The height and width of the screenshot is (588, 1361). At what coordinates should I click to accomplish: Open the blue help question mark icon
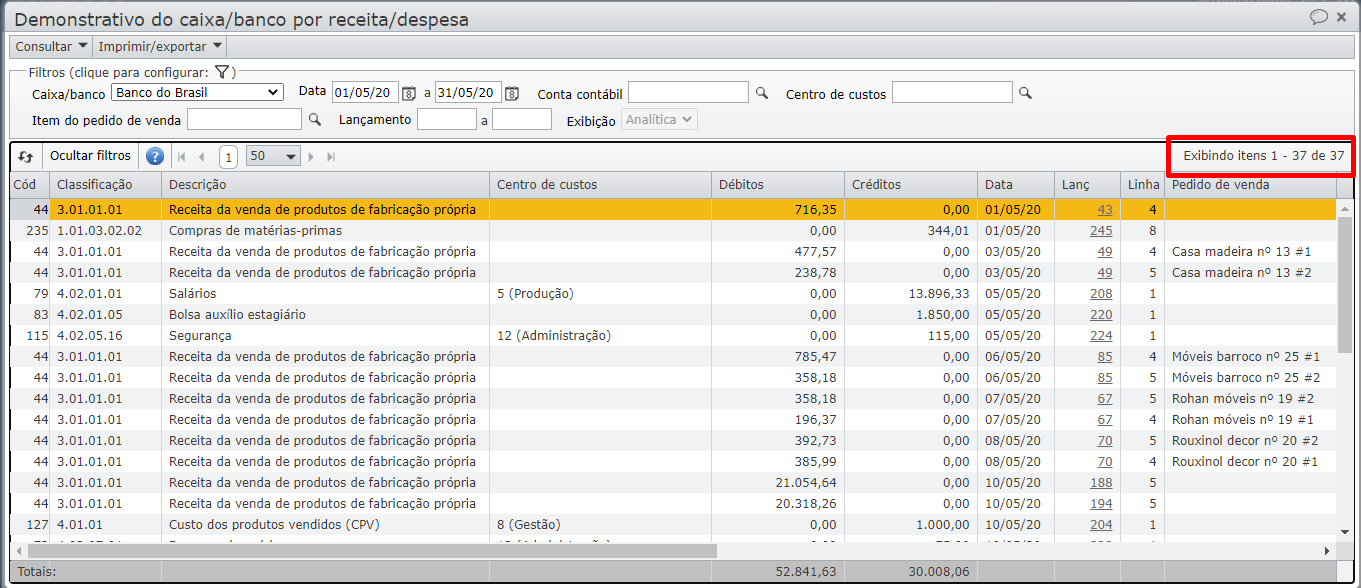coord(155,156)
